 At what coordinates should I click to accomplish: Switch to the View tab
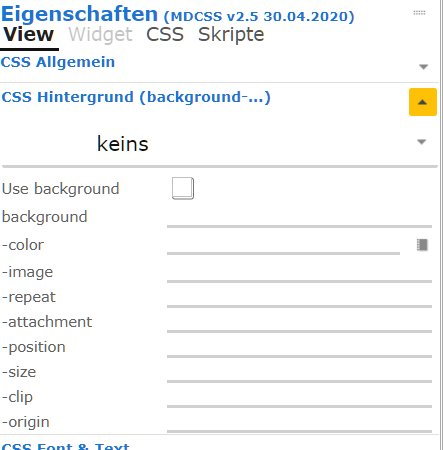(29, 35)
